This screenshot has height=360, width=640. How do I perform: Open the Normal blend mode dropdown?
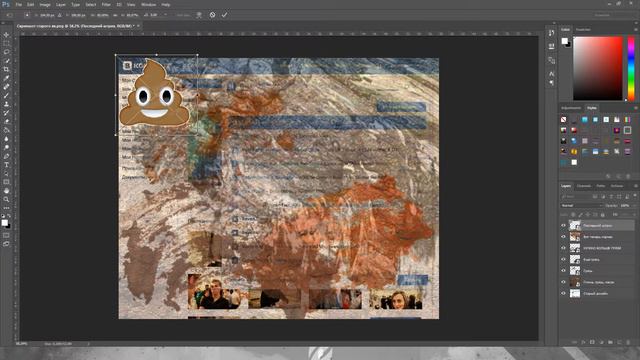[581, 206]
